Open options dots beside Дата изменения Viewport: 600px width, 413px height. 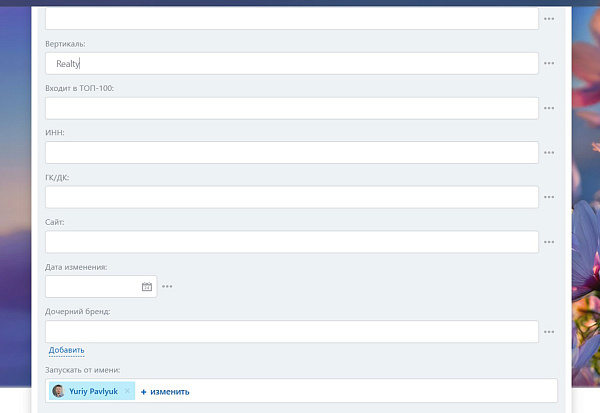click(167, 286)
